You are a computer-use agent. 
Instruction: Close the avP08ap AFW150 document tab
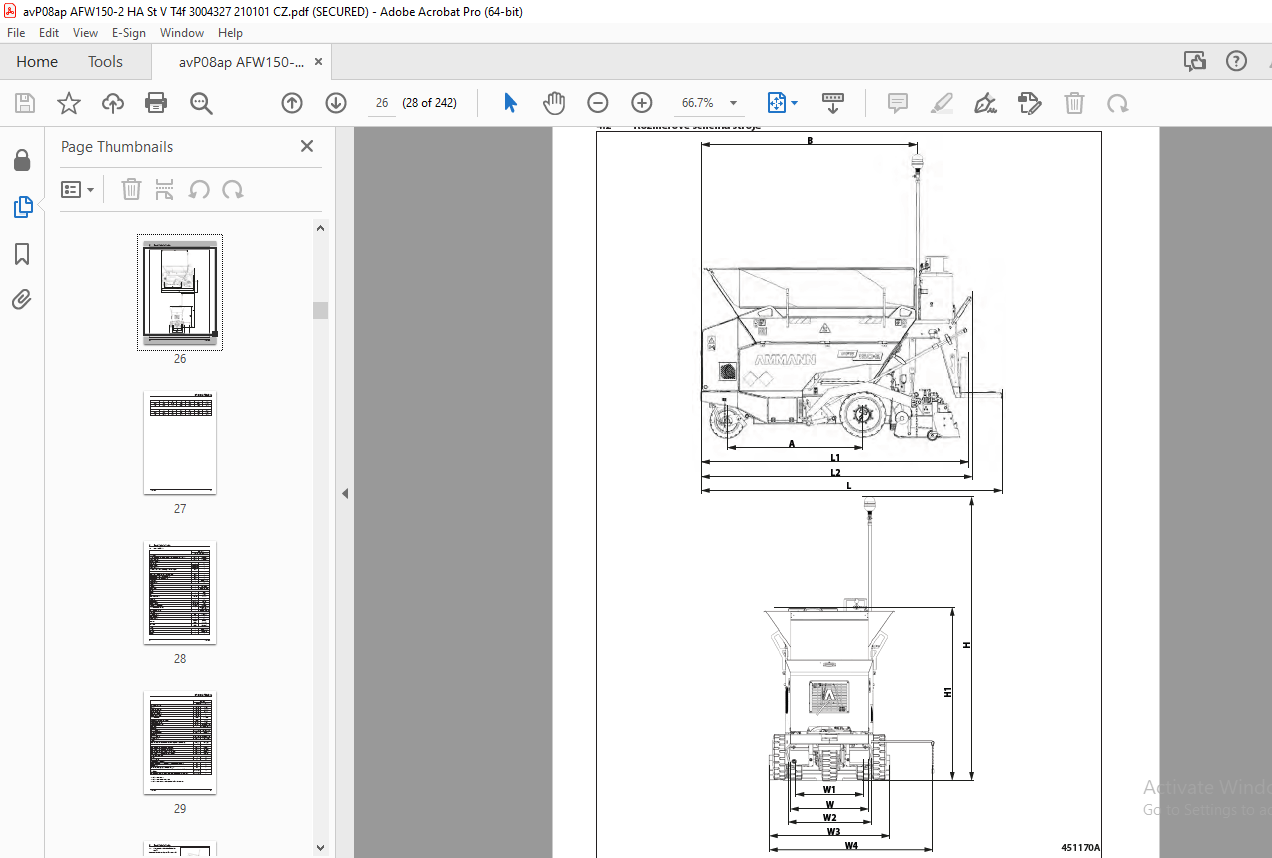[318, 62]
